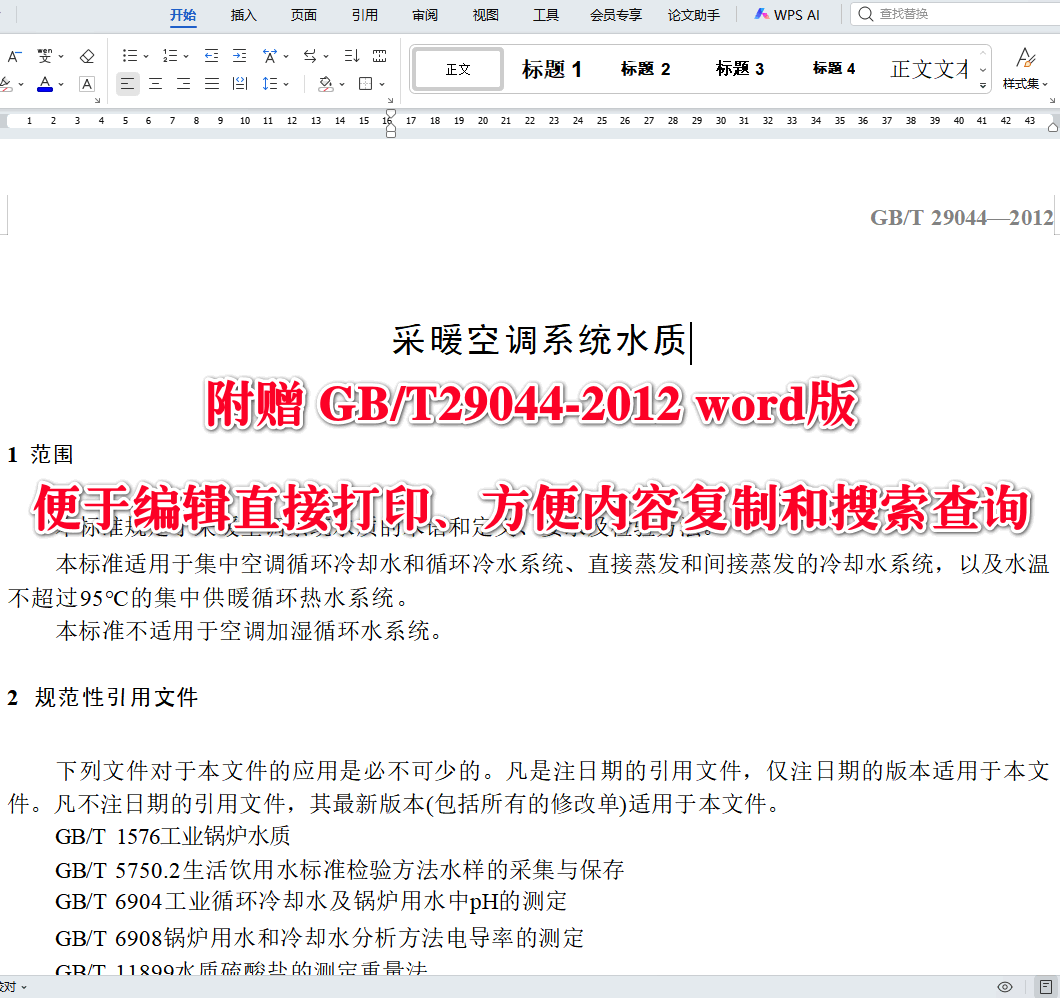Open the bulleted list dropdown arrow

tap(146, 57)
